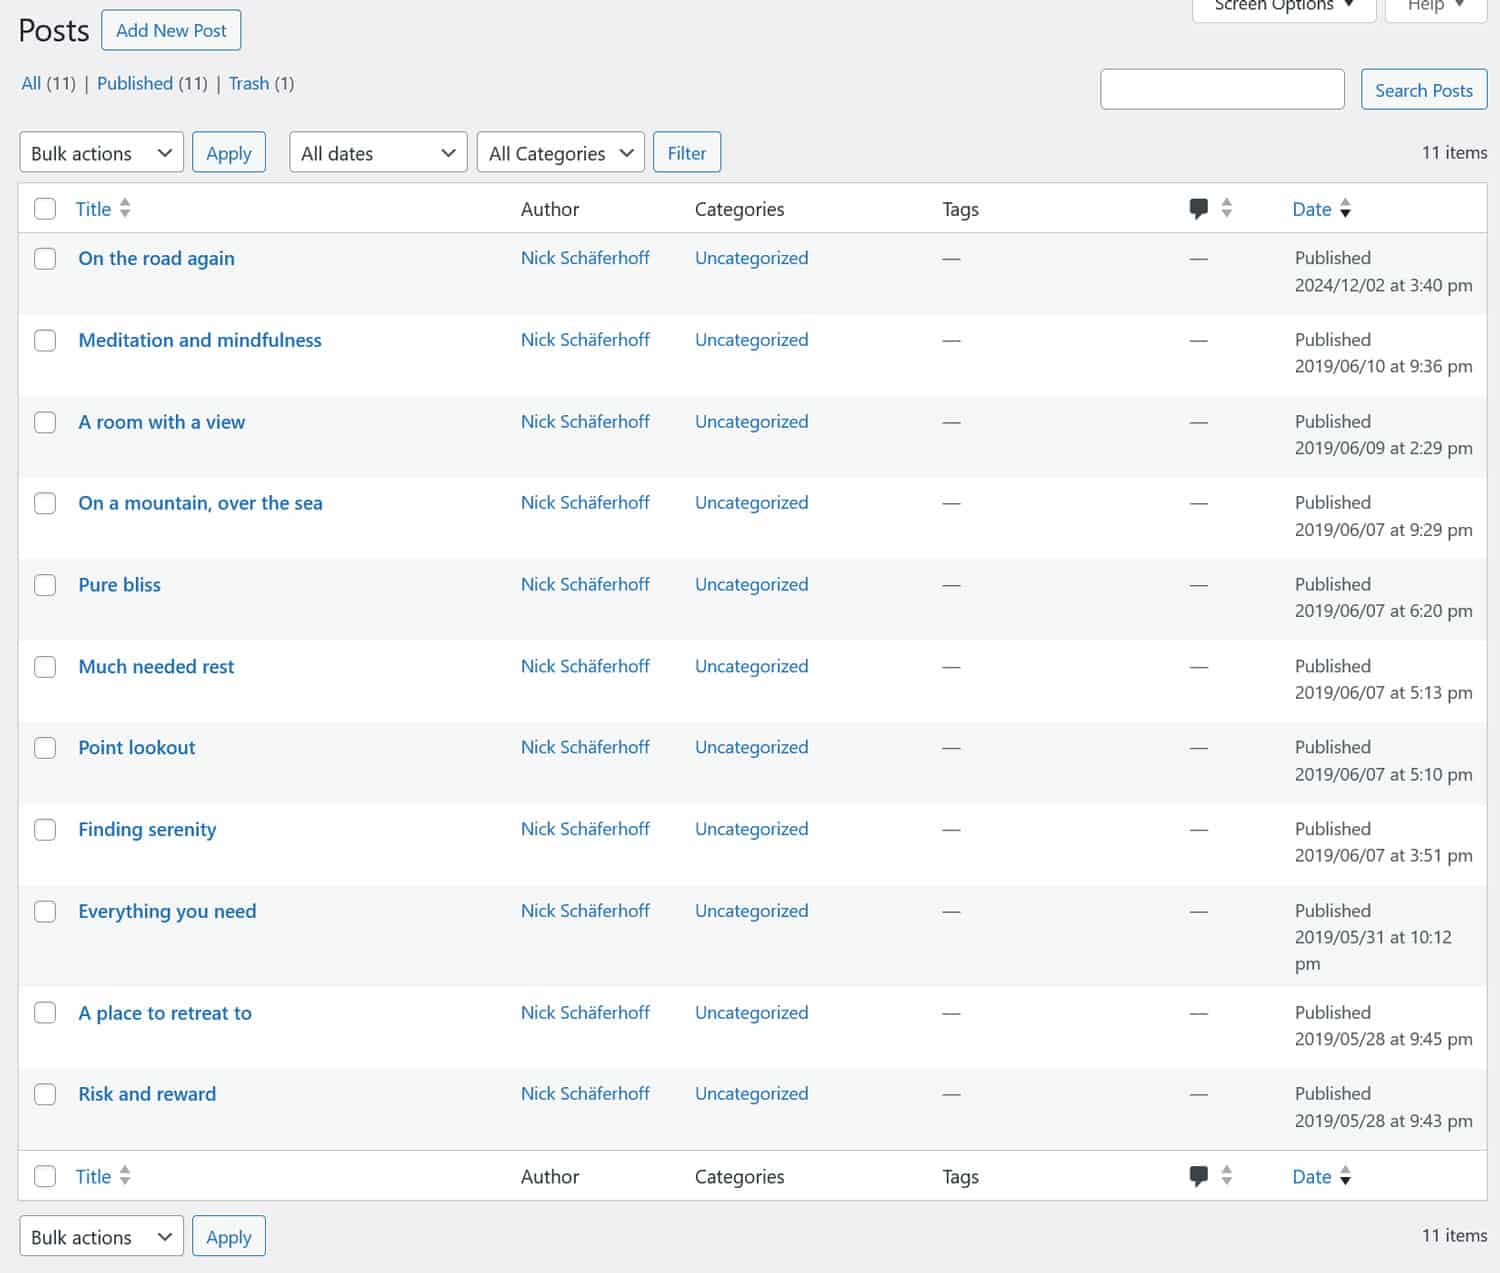This screenshot has width=1500, height=1273.
Task: Tick the 'A place to retreat to' checkbox
Action: coord(45,1013)
